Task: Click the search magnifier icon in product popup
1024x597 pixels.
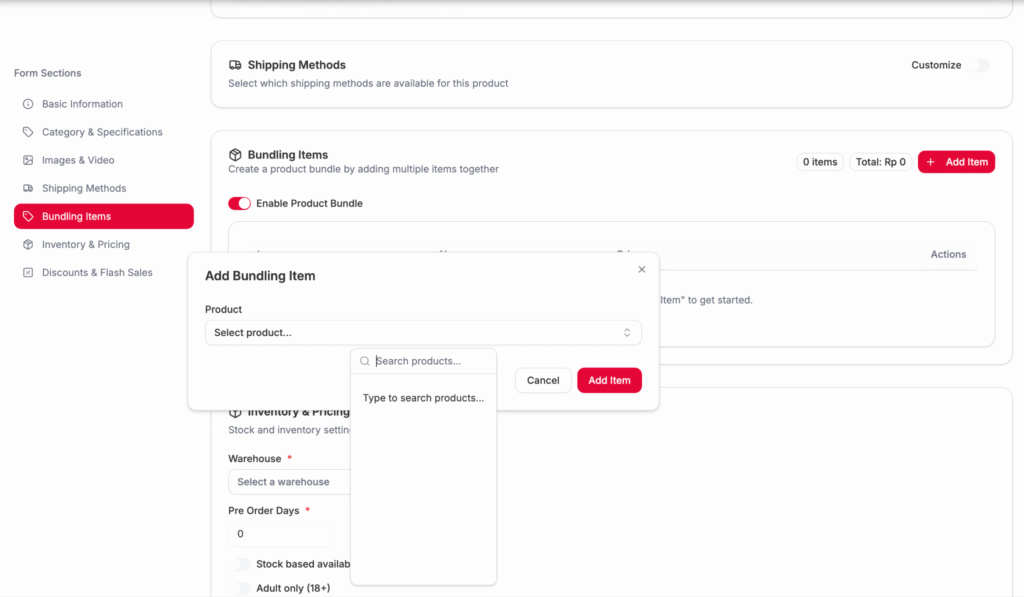Action: point(365,361)
